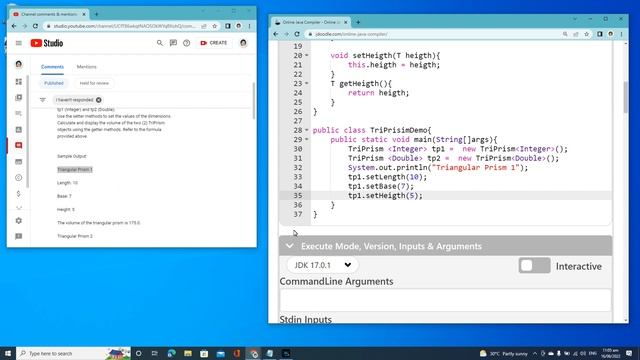Open Chrome menu in YouTube Studio window

pos(249,26)
